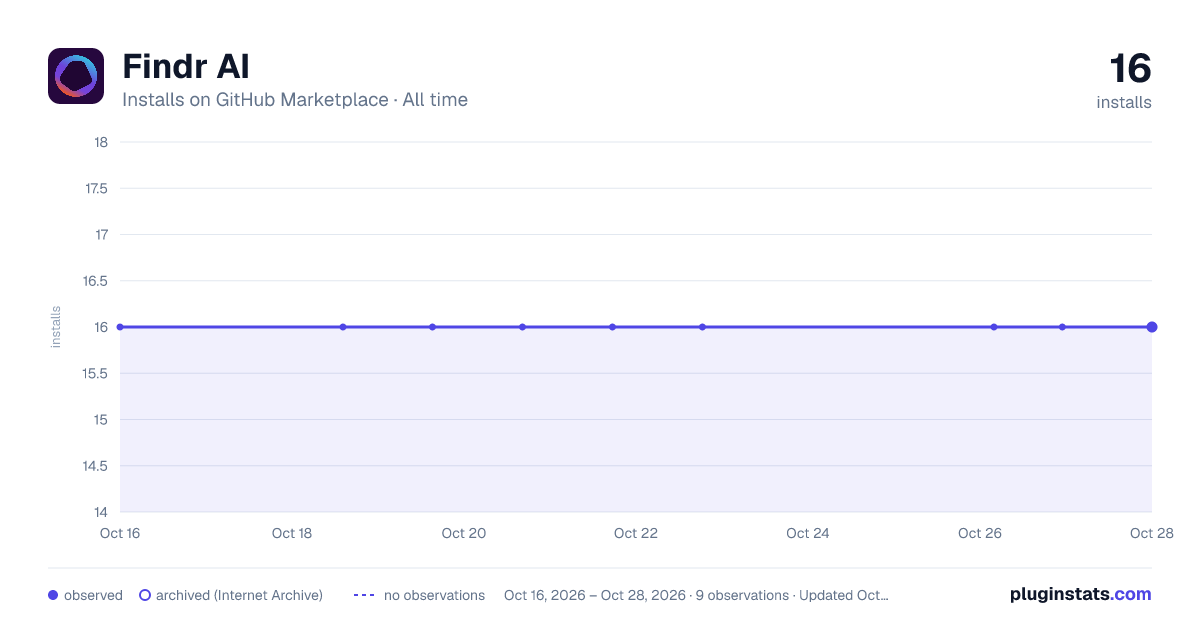Viewport: 1200px width, 630px height.
Task: Click the 'Oct 26' x-axis label
Action: 980,533
